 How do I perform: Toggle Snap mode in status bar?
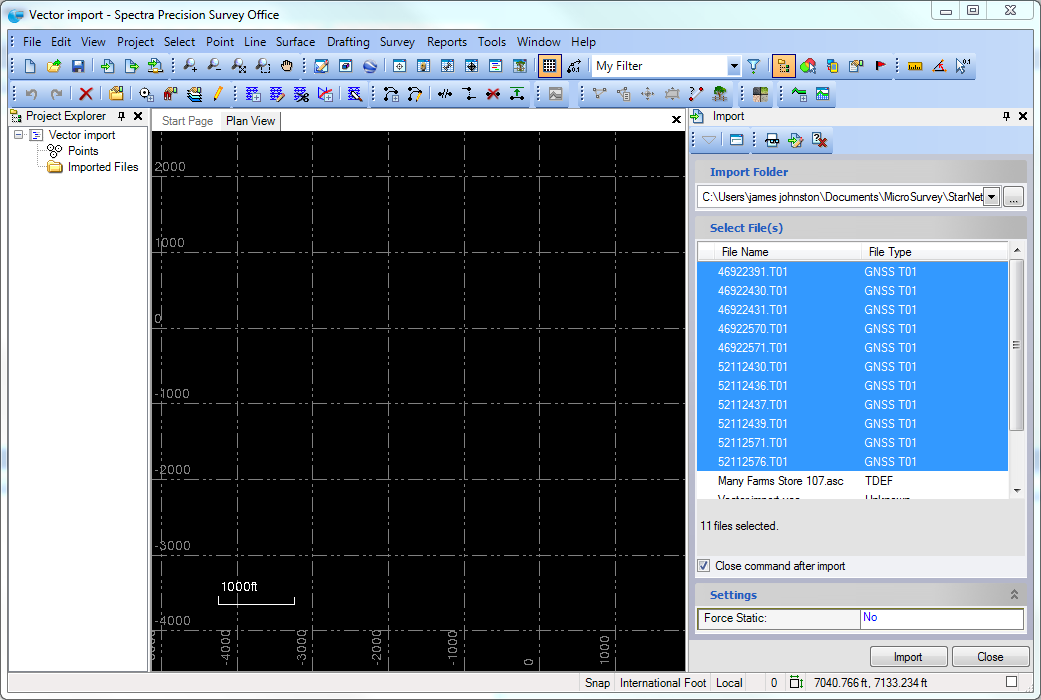pyautogui.click(x=597, y=683)
